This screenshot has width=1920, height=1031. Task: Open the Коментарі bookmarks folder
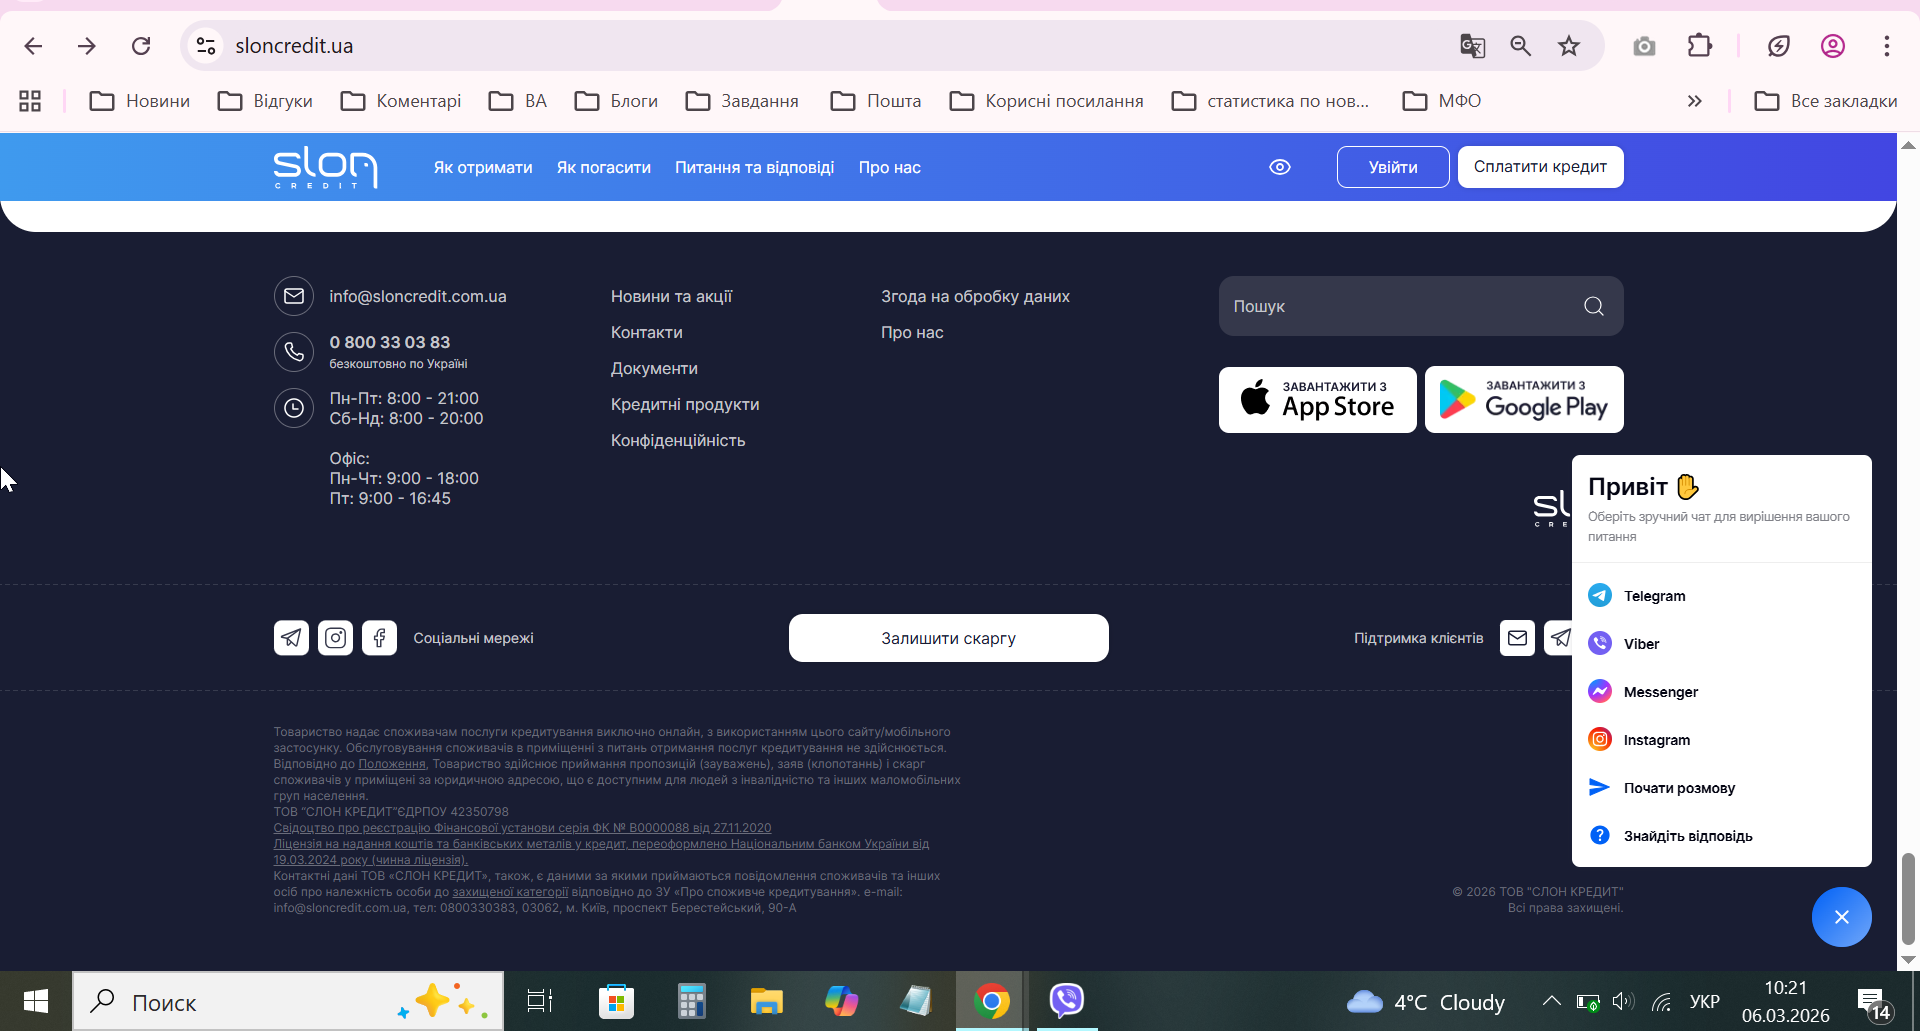click(401, 101)
